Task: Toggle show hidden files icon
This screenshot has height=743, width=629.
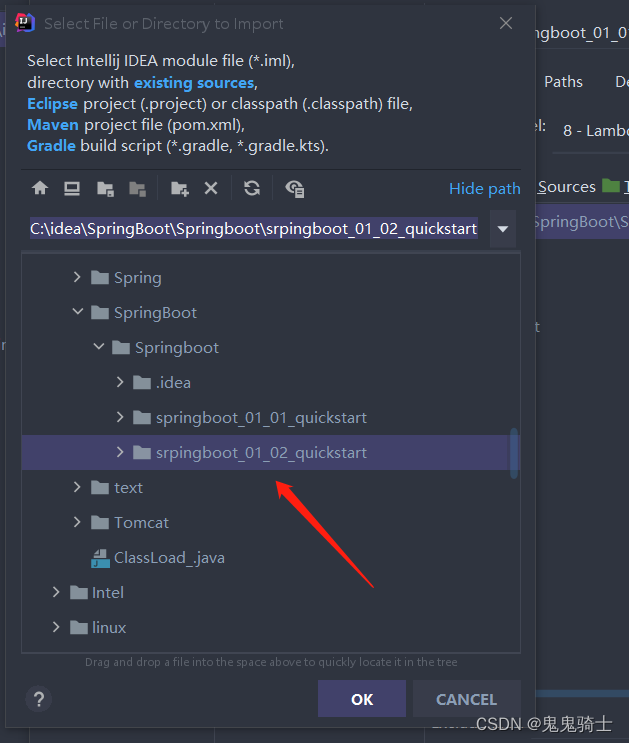Action: click(x=294, y=189)
